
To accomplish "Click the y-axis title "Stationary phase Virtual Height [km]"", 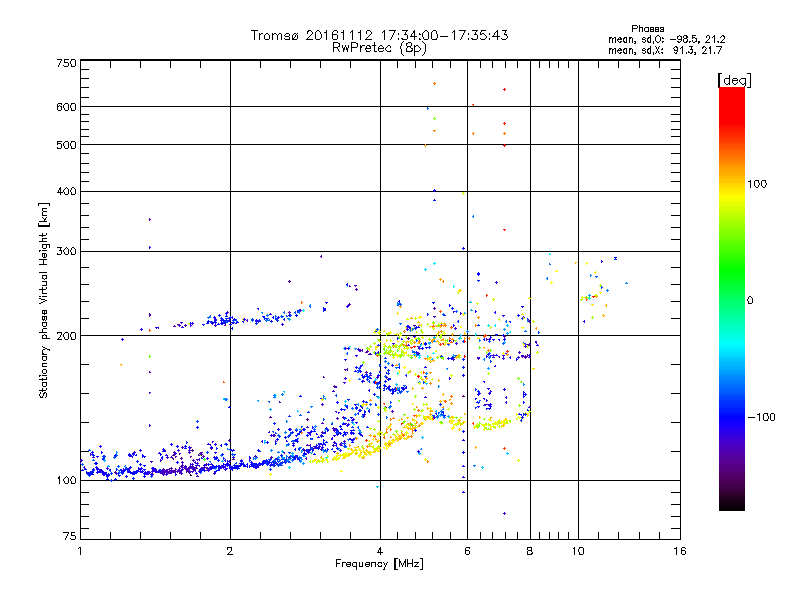I will [44, 300].
